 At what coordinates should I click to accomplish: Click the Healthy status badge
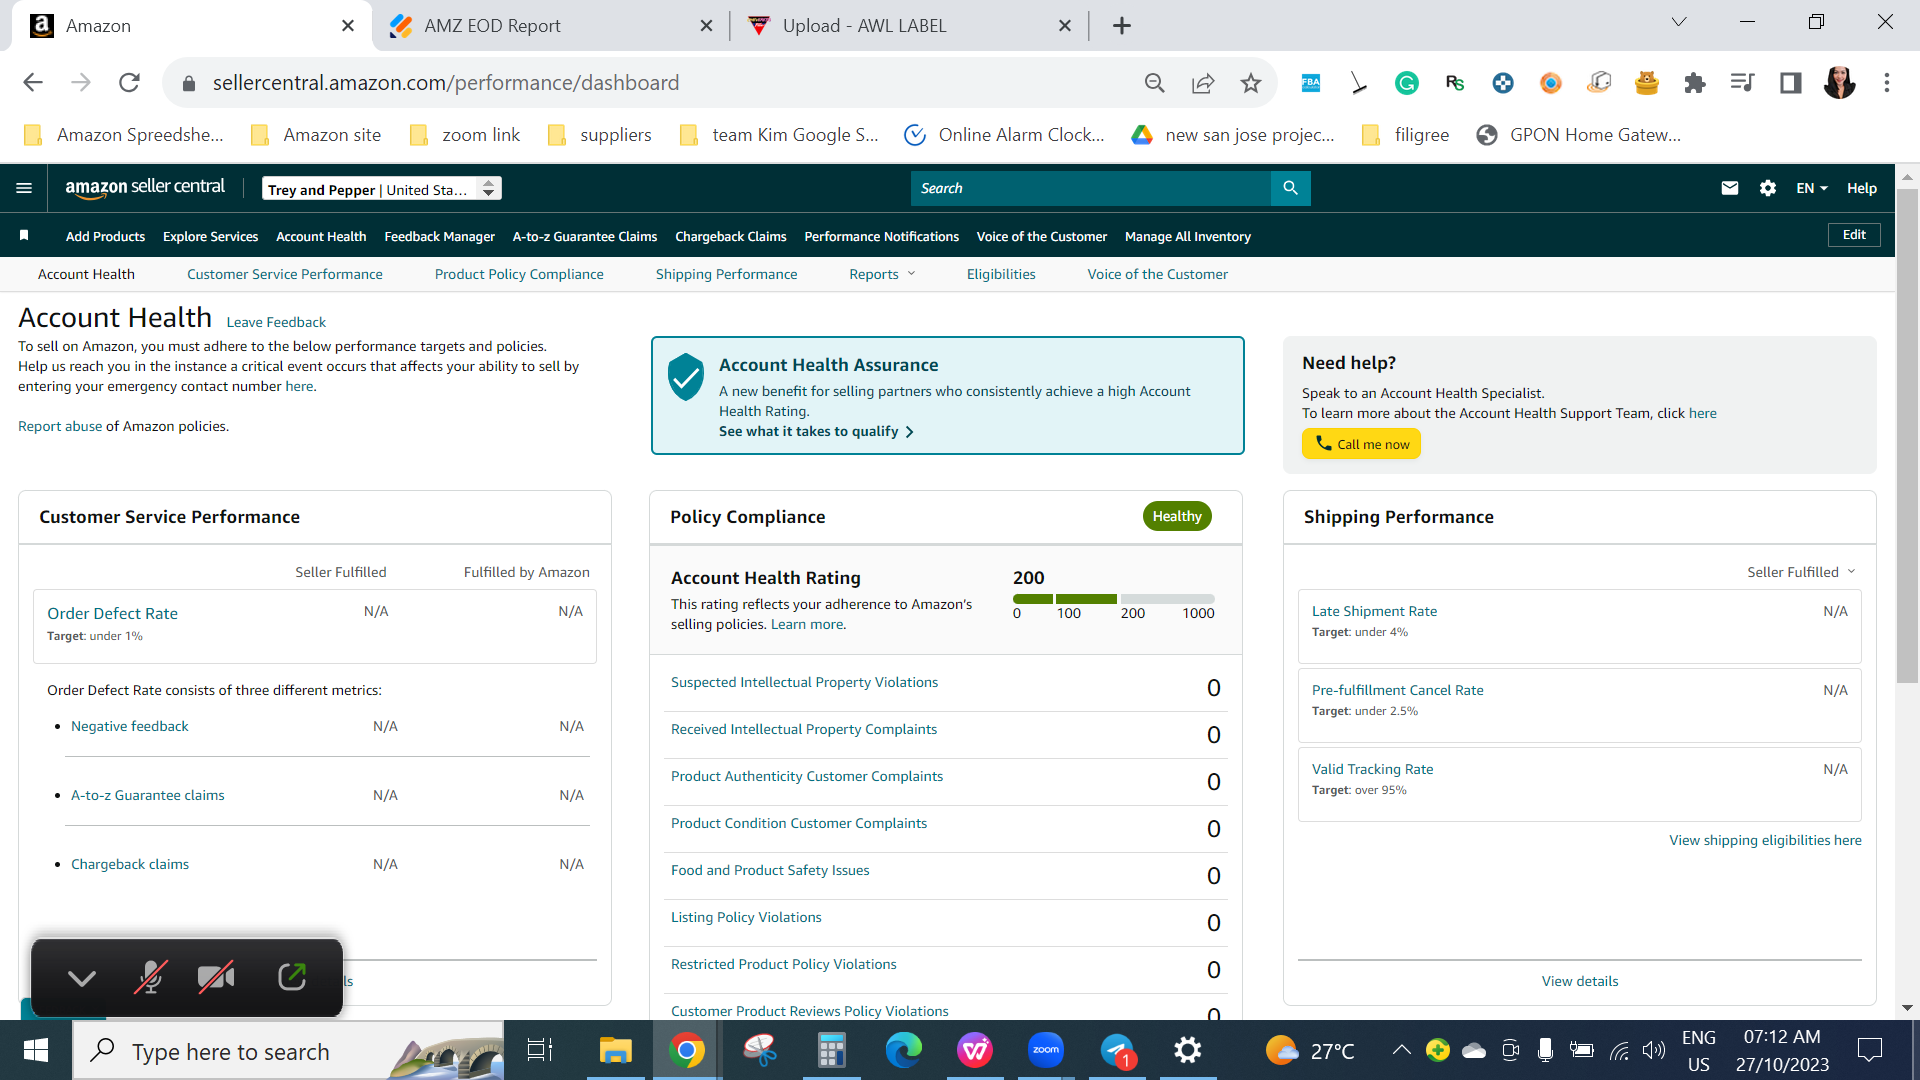coord(1177,516)
